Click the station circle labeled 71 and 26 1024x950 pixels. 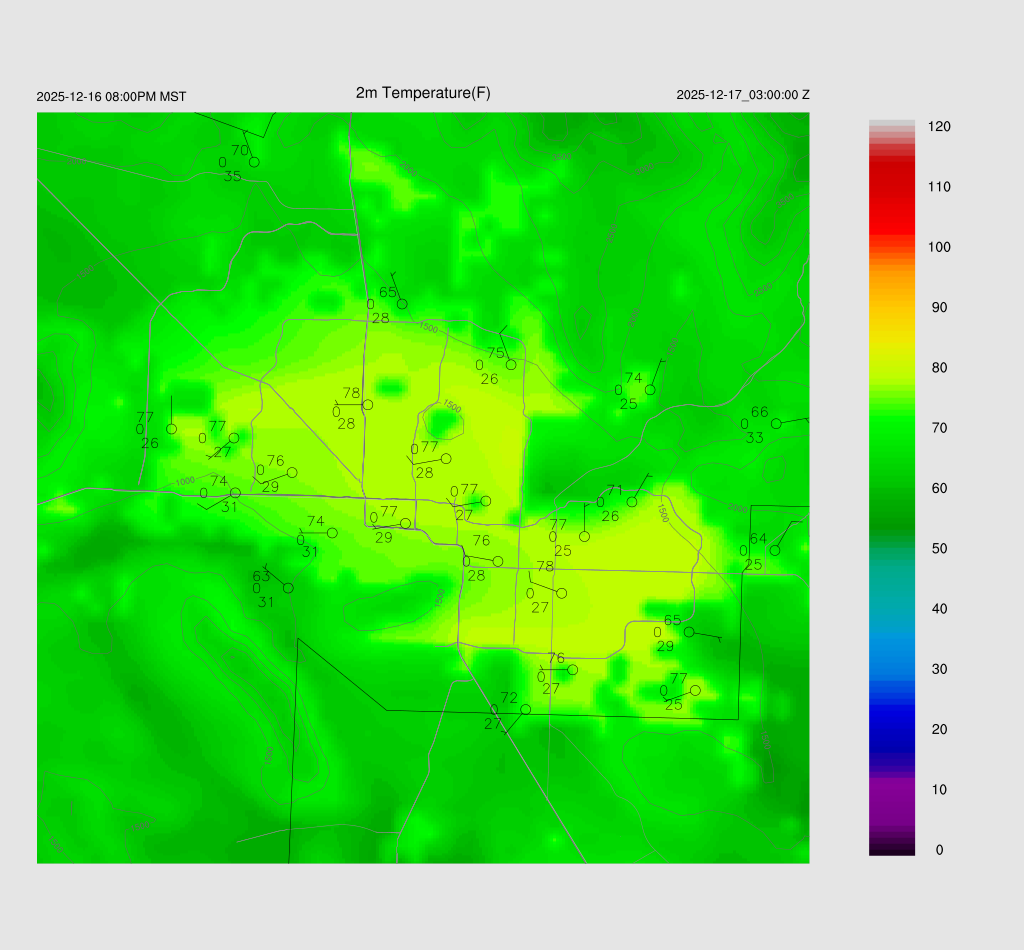pyautogui.click(x=632, y=502)
